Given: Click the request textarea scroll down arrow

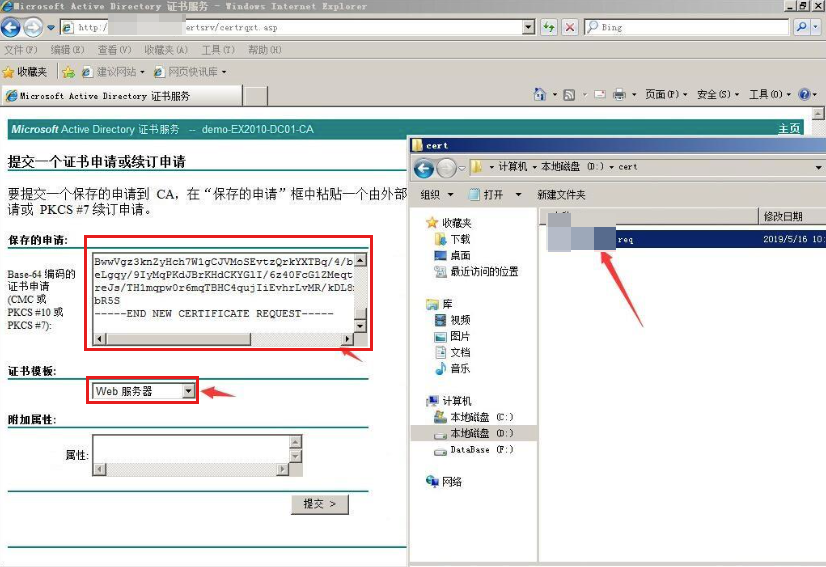Looking at the screenshot, I should 360,326.
